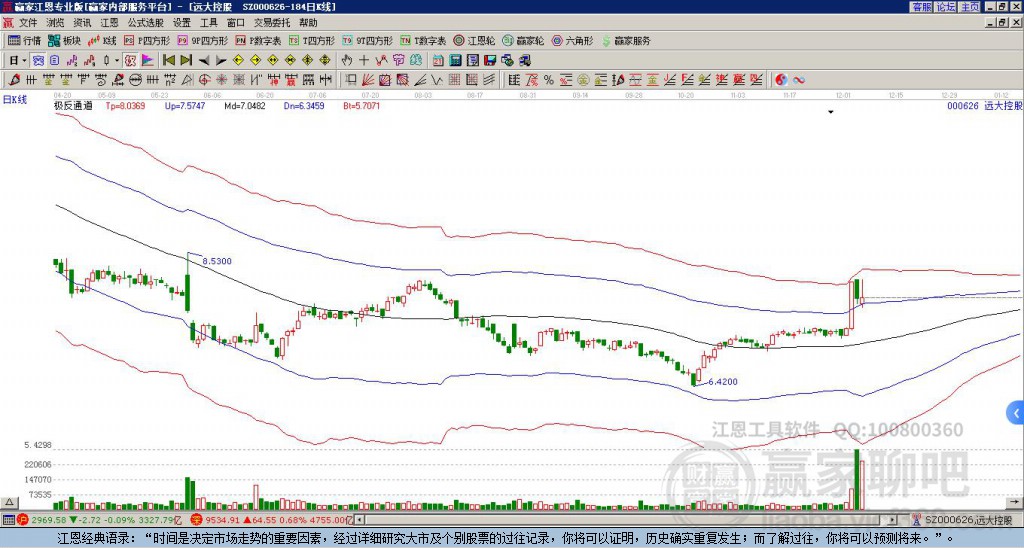Open the 论坛 forum link

pyautogui.click(x=946, y=7)
